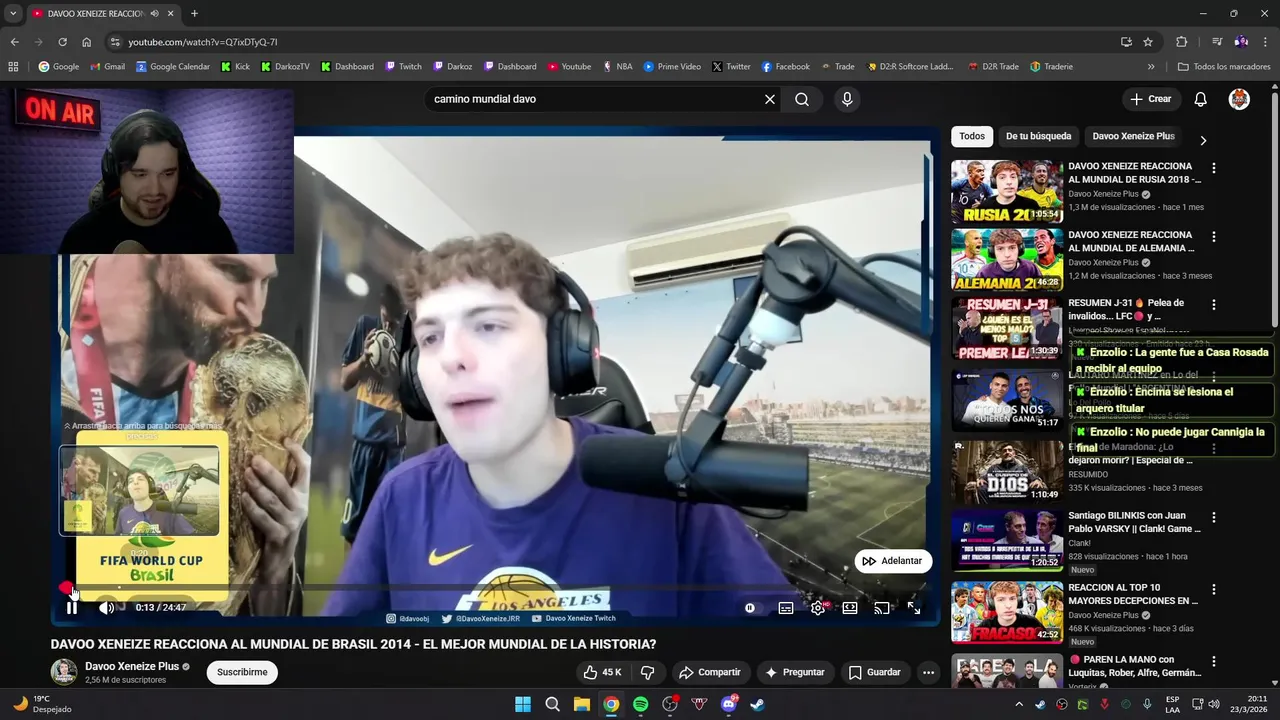The width and height of the screenshot is (1280, 720).
Task: Open Mundial de Rusia 2018 video thumbnail
Action: pyautogui.click(x=1006, y=192)
